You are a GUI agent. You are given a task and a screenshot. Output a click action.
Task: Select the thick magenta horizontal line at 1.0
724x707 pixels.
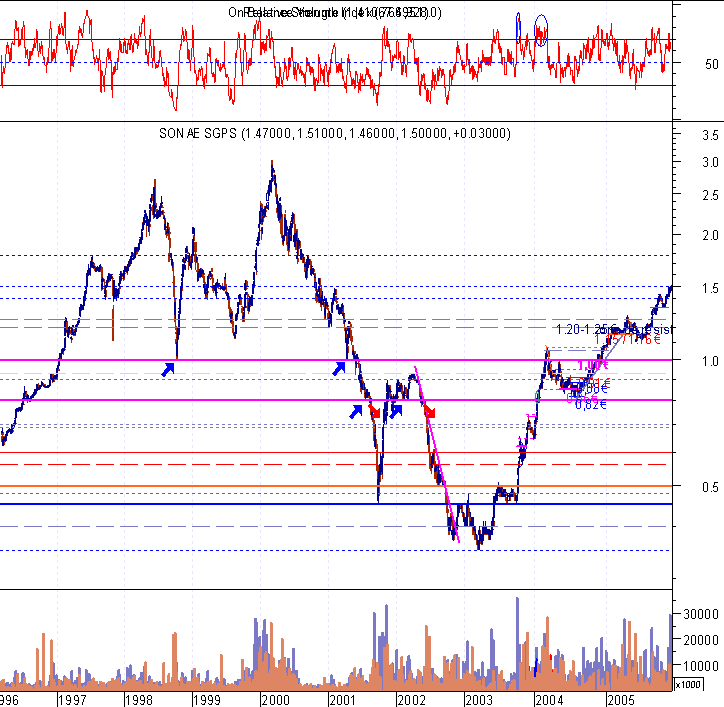pos(336,360)
